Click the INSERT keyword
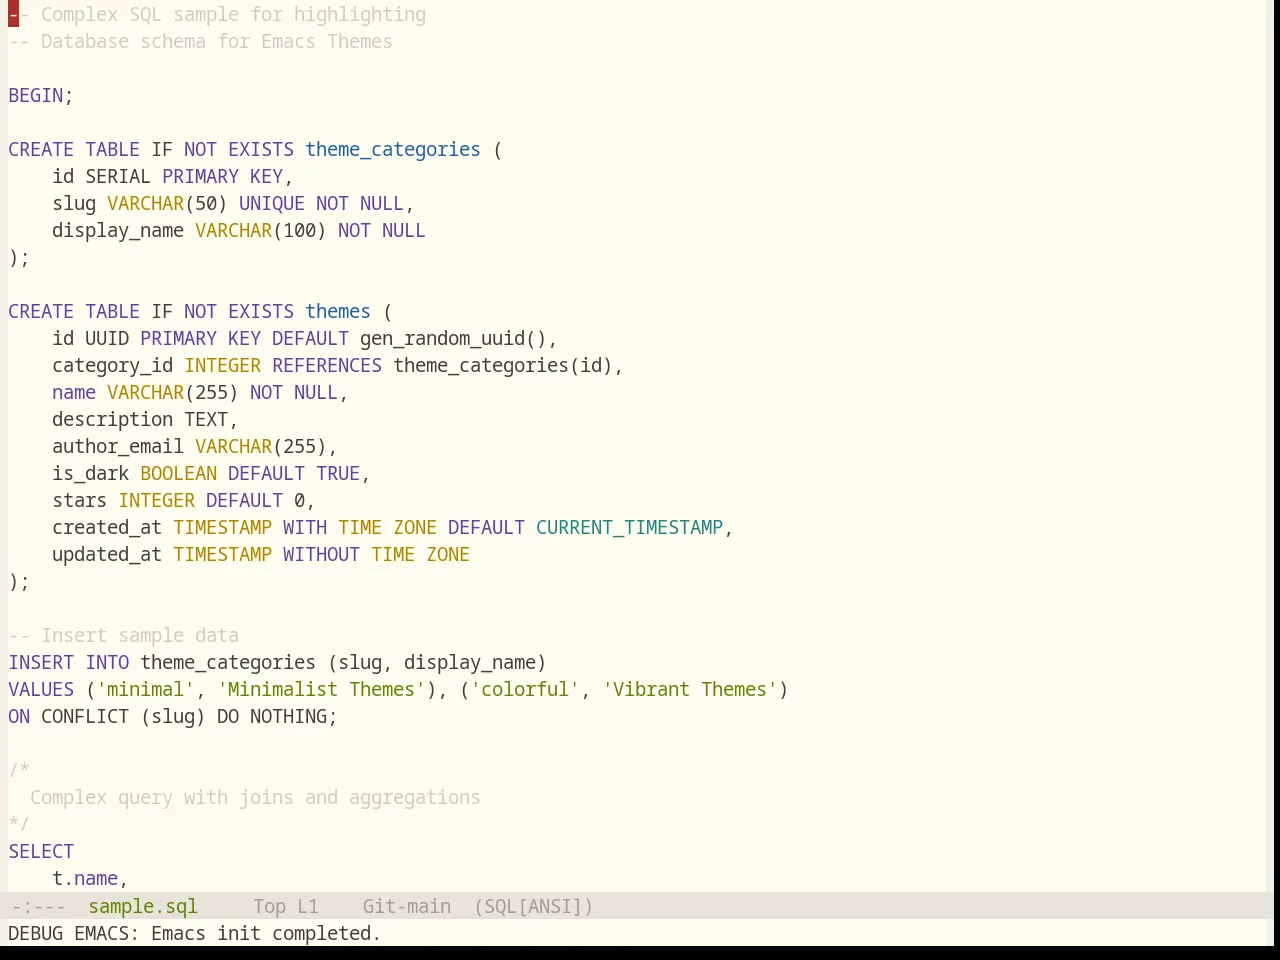 point(41,662)
